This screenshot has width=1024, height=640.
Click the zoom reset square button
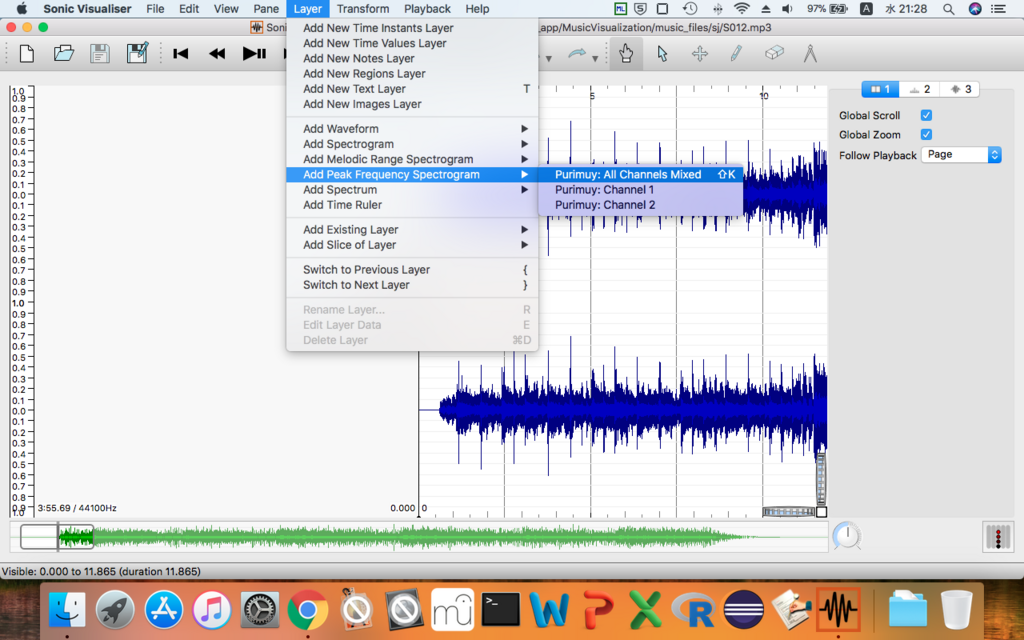coord(822,512)
